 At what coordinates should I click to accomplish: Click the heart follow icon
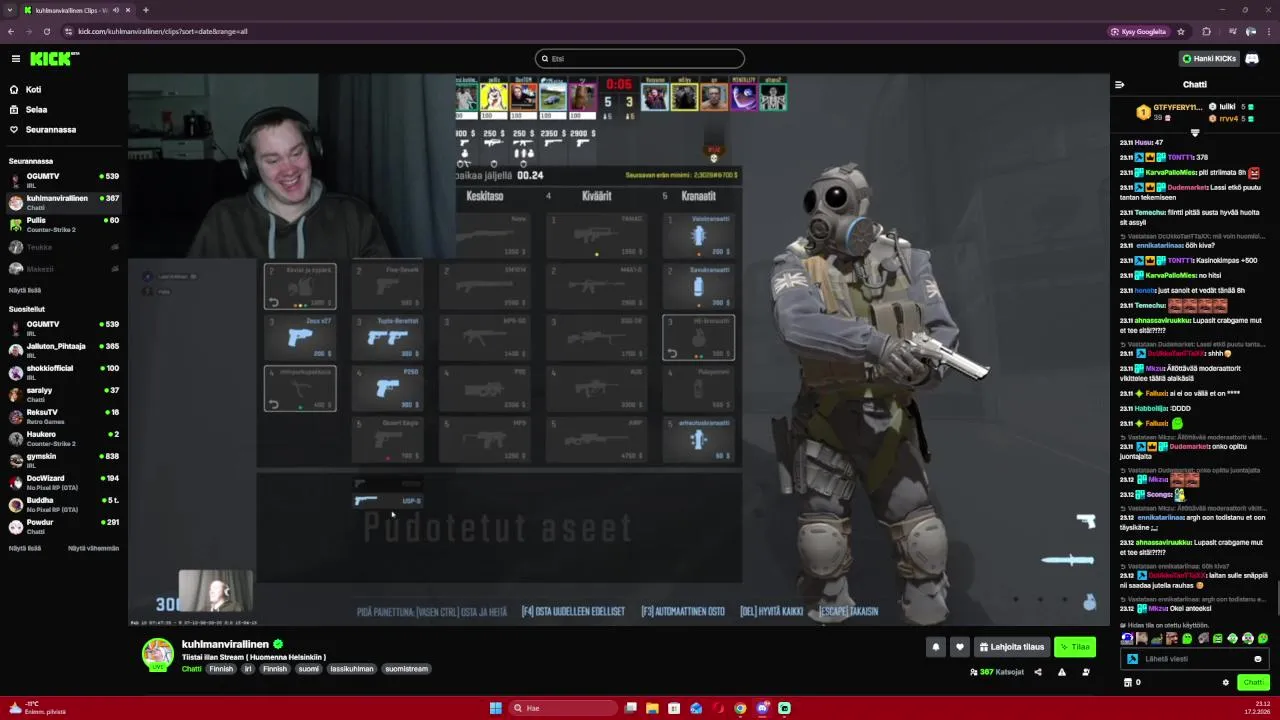959,647
